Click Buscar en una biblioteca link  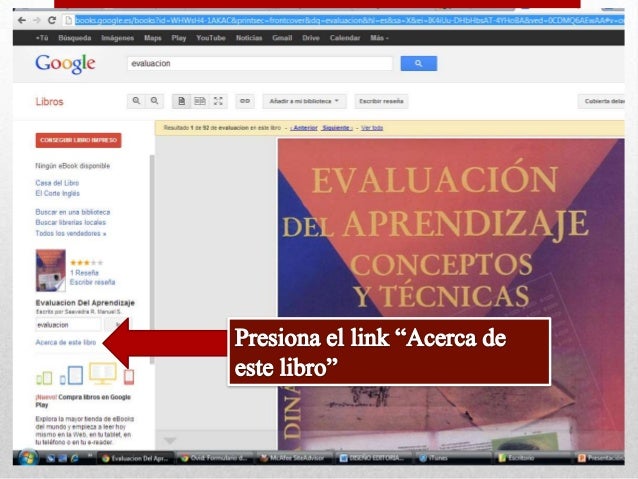(x=73, y=212)
